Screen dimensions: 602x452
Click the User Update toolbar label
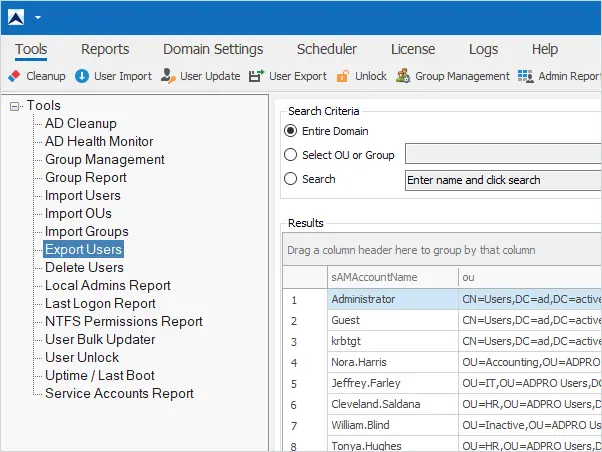click(210, 76)
